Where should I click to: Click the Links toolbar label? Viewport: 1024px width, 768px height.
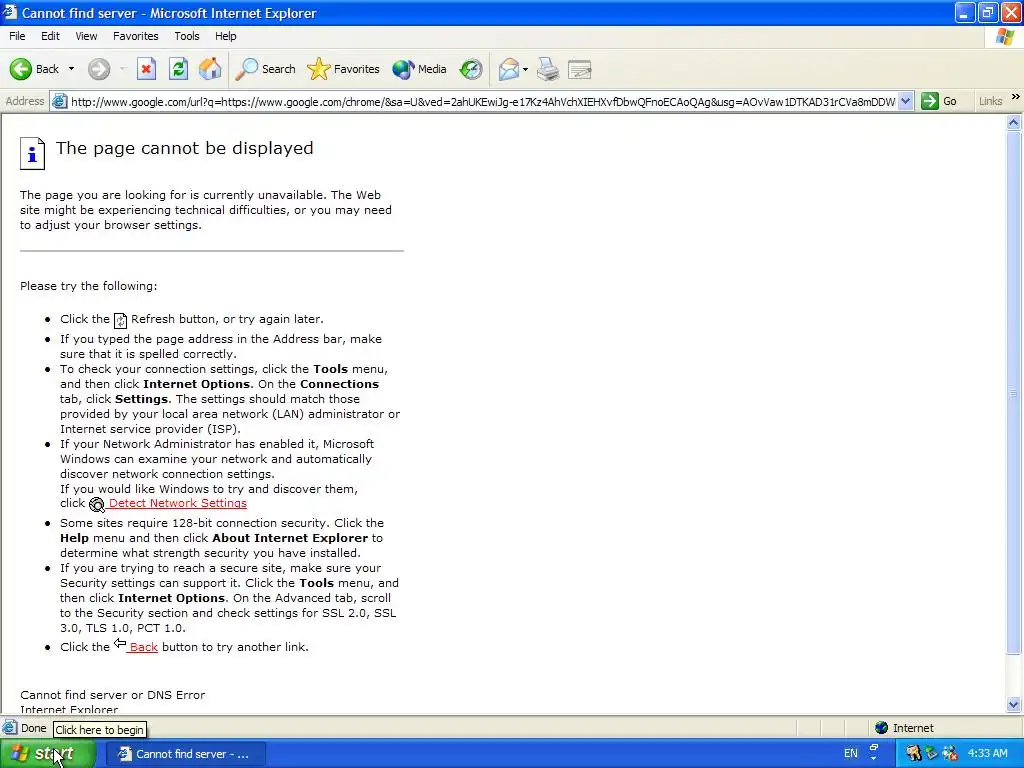(990, 101)
